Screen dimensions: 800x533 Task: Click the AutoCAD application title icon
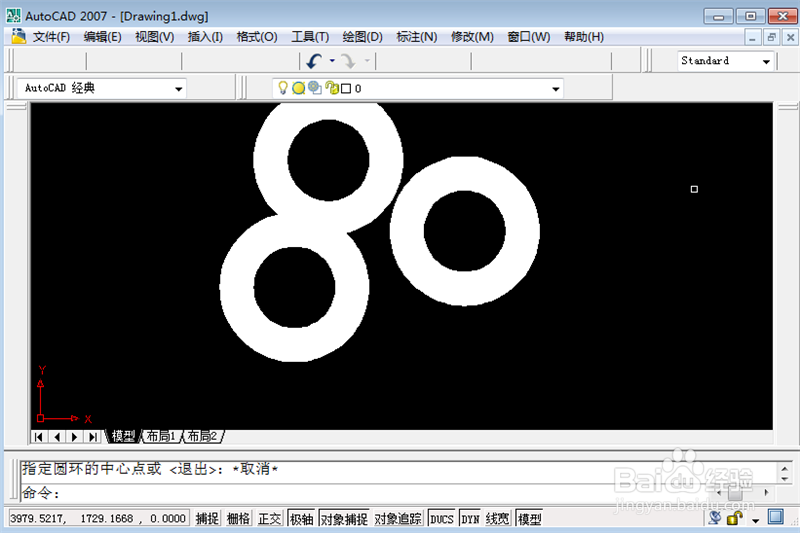tap(13, 16)
